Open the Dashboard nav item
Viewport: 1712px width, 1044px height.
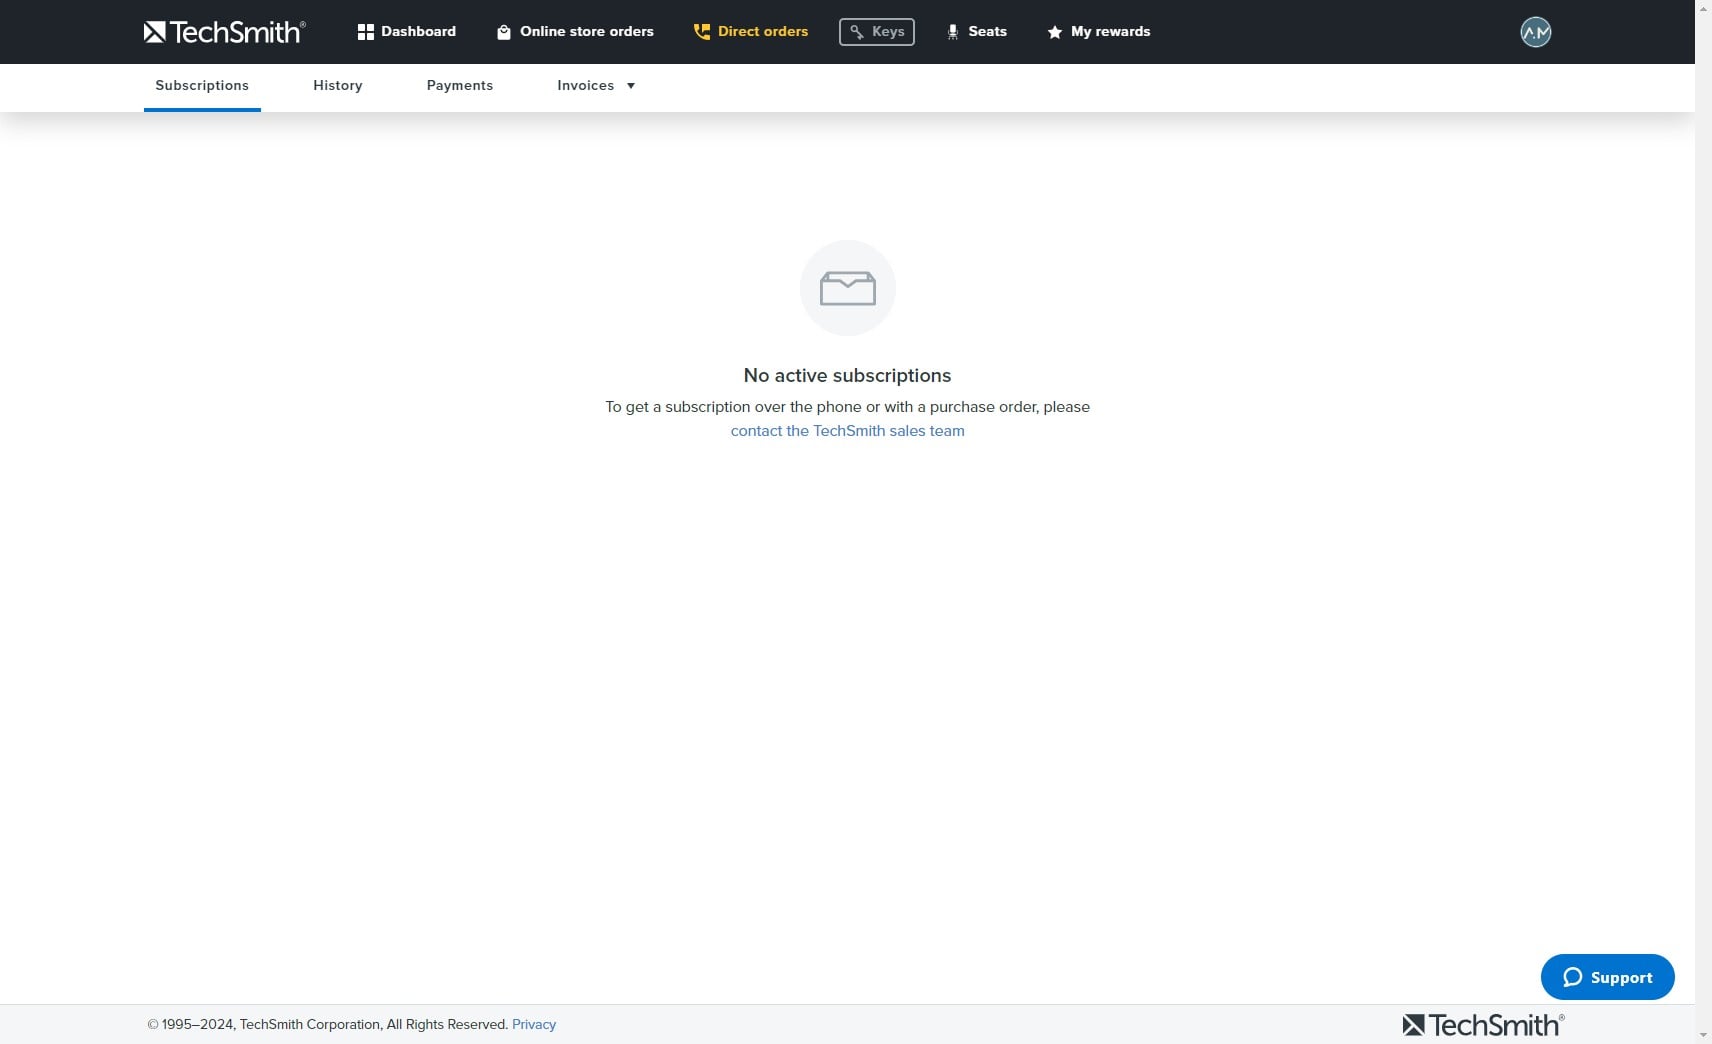[x=406, y=32]
